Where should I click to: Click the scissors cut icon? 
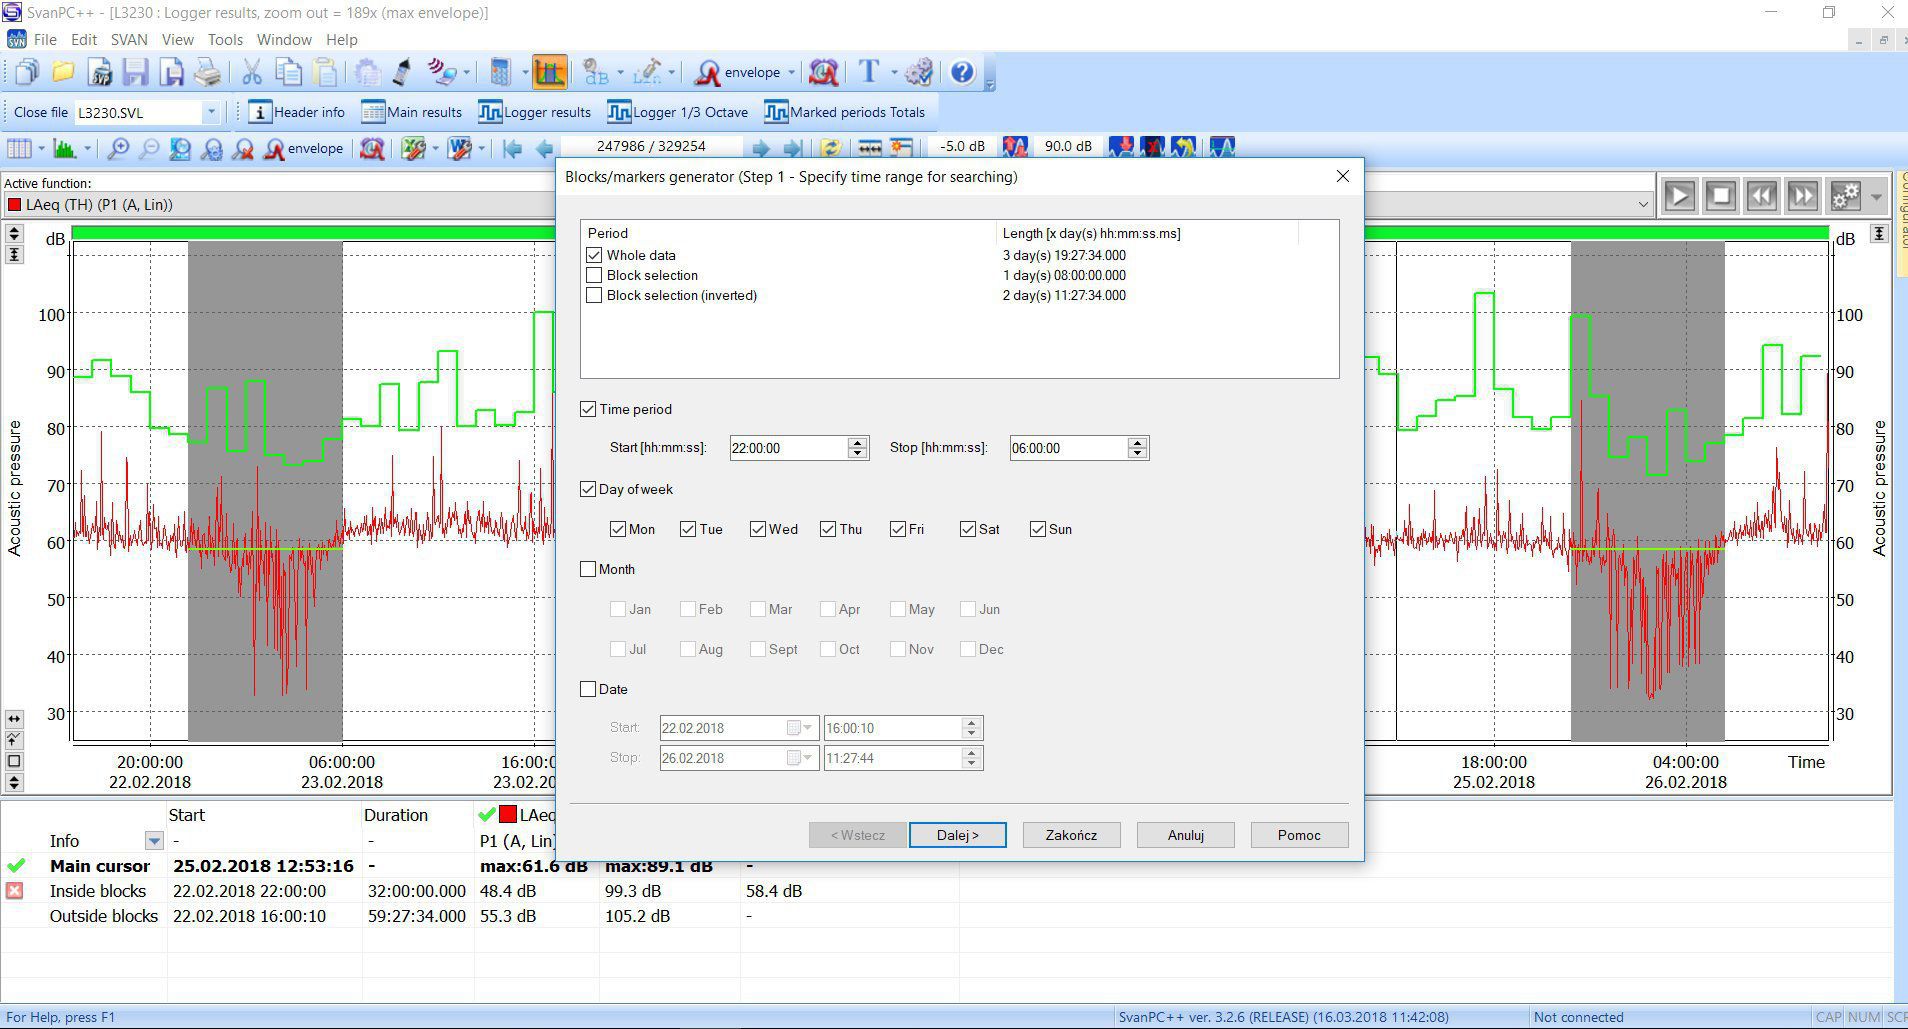[251, 72]
